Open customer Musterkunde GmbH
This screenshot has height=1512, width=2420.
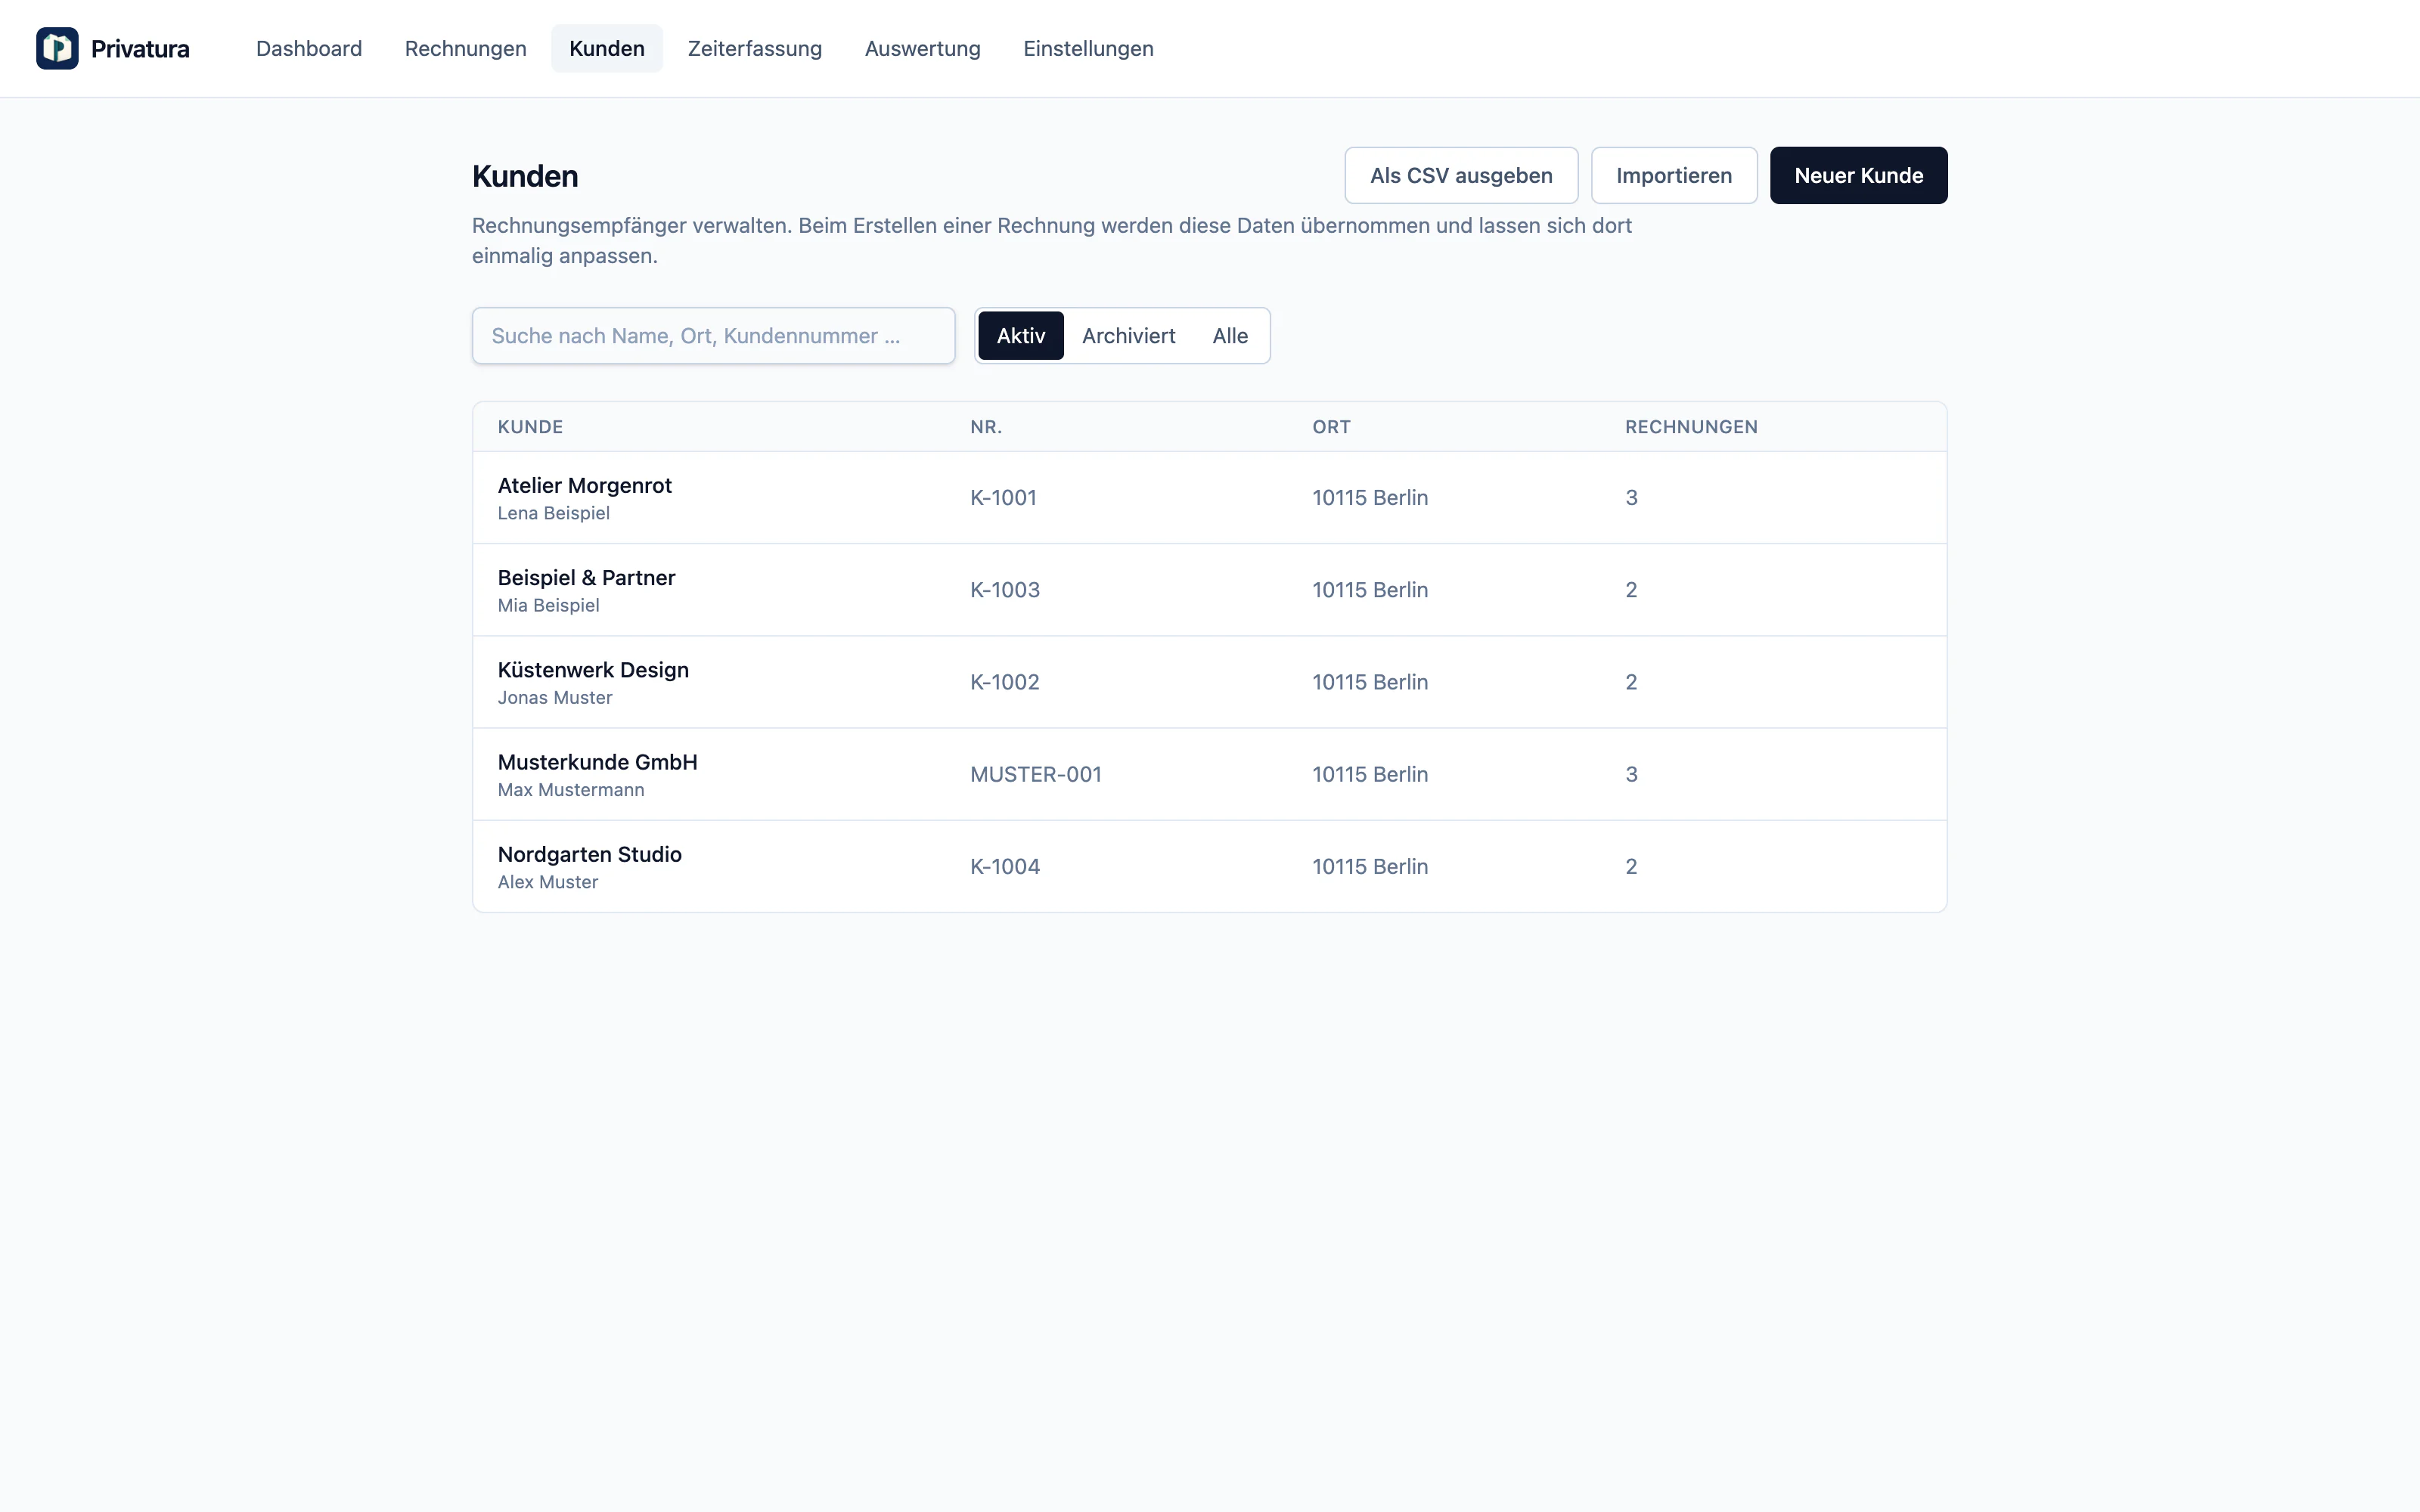tap(597, 762)
